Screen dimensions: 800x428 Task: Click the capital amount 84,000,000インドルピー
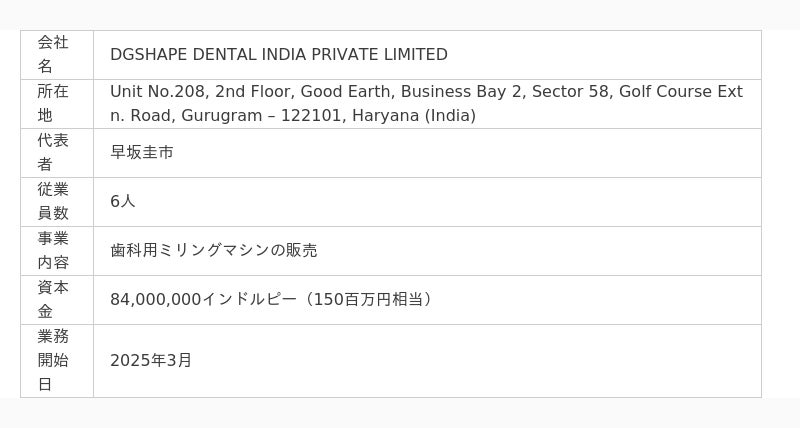(x=203, y=299)
